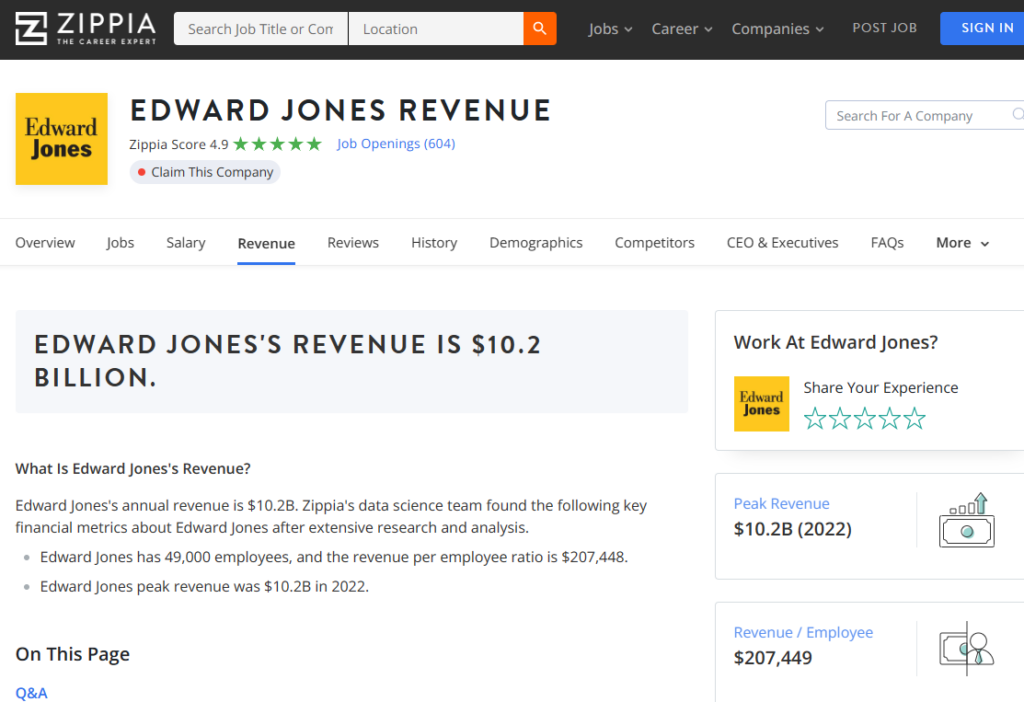Switch to the CEO & Executives tab
1024x702 pixels.
[x=782, y=243]
